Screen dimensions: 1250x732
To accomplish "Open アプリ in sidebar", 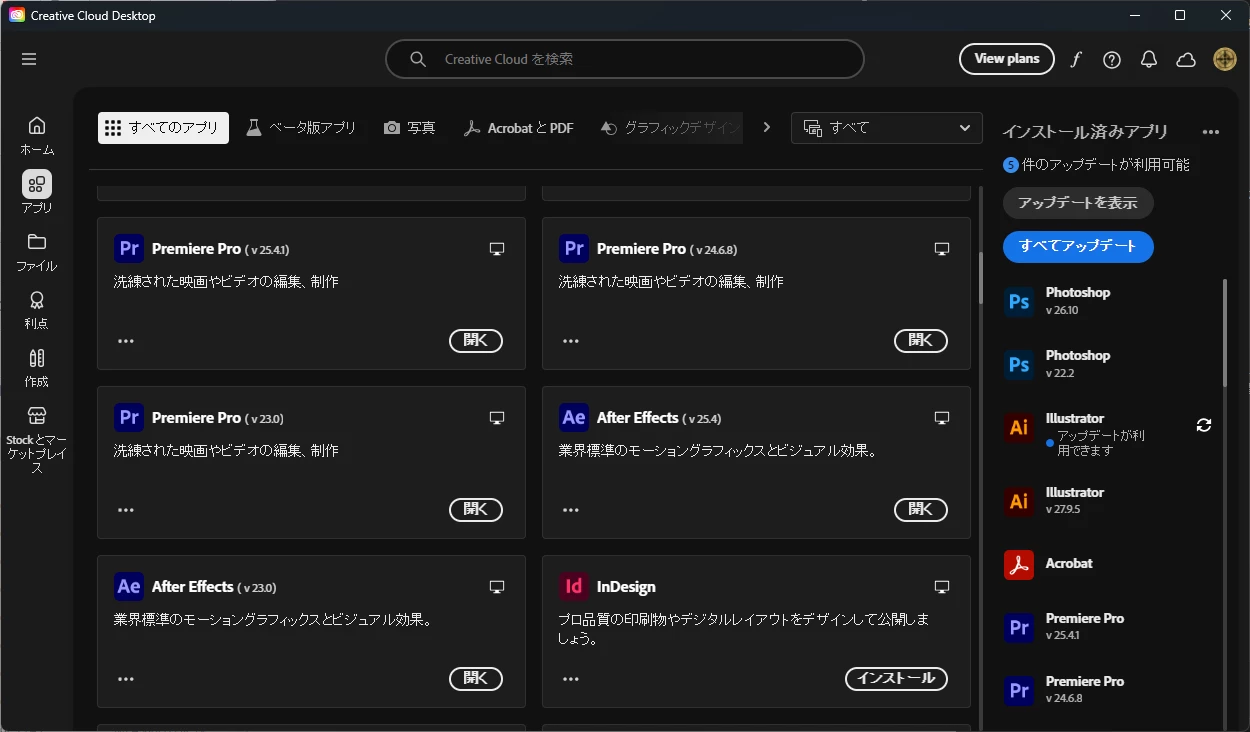I will point(37,193).
